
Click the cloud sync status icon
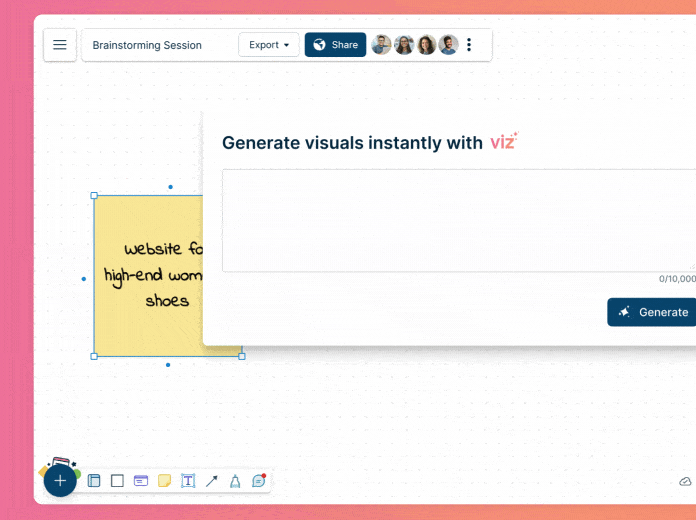coord(685,481)
